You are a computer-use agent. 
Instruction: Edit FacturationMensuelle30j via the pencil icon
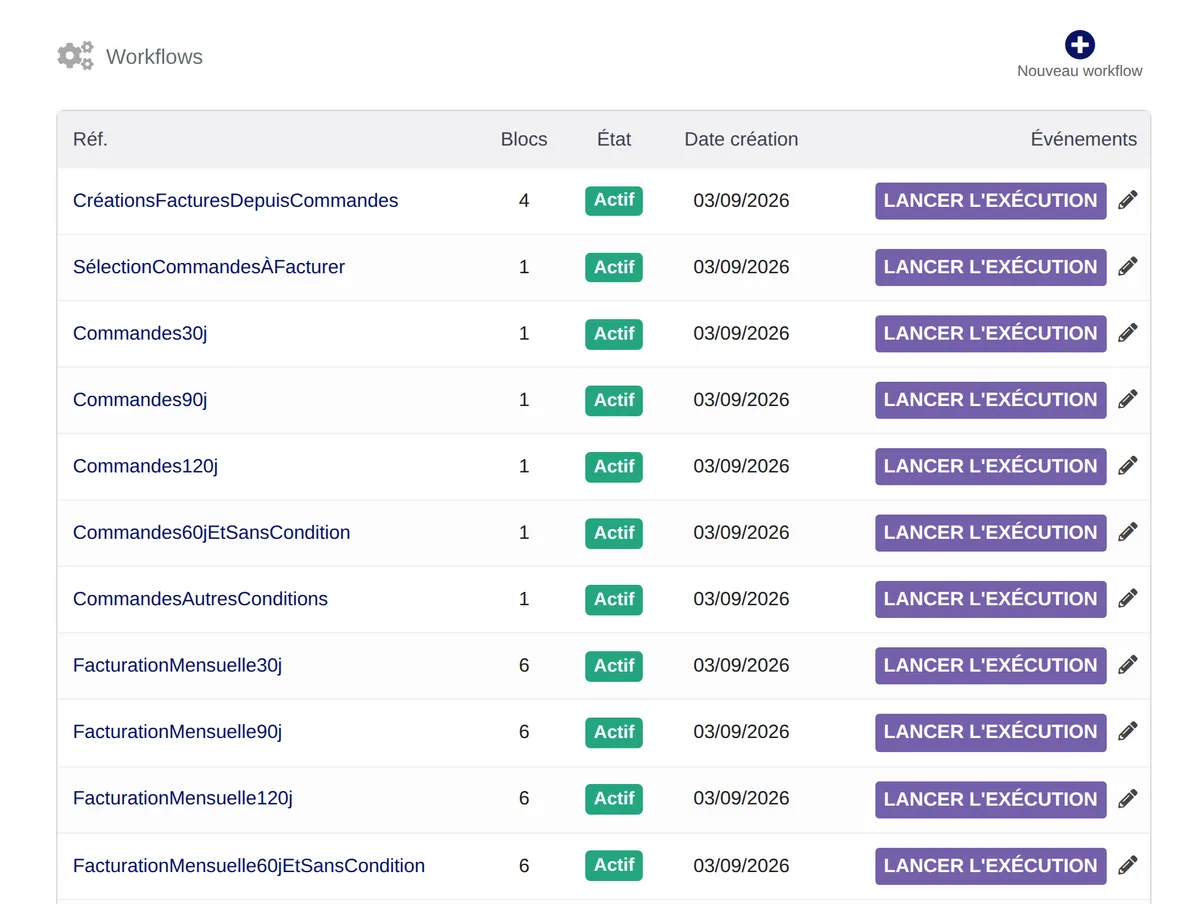1127,665
